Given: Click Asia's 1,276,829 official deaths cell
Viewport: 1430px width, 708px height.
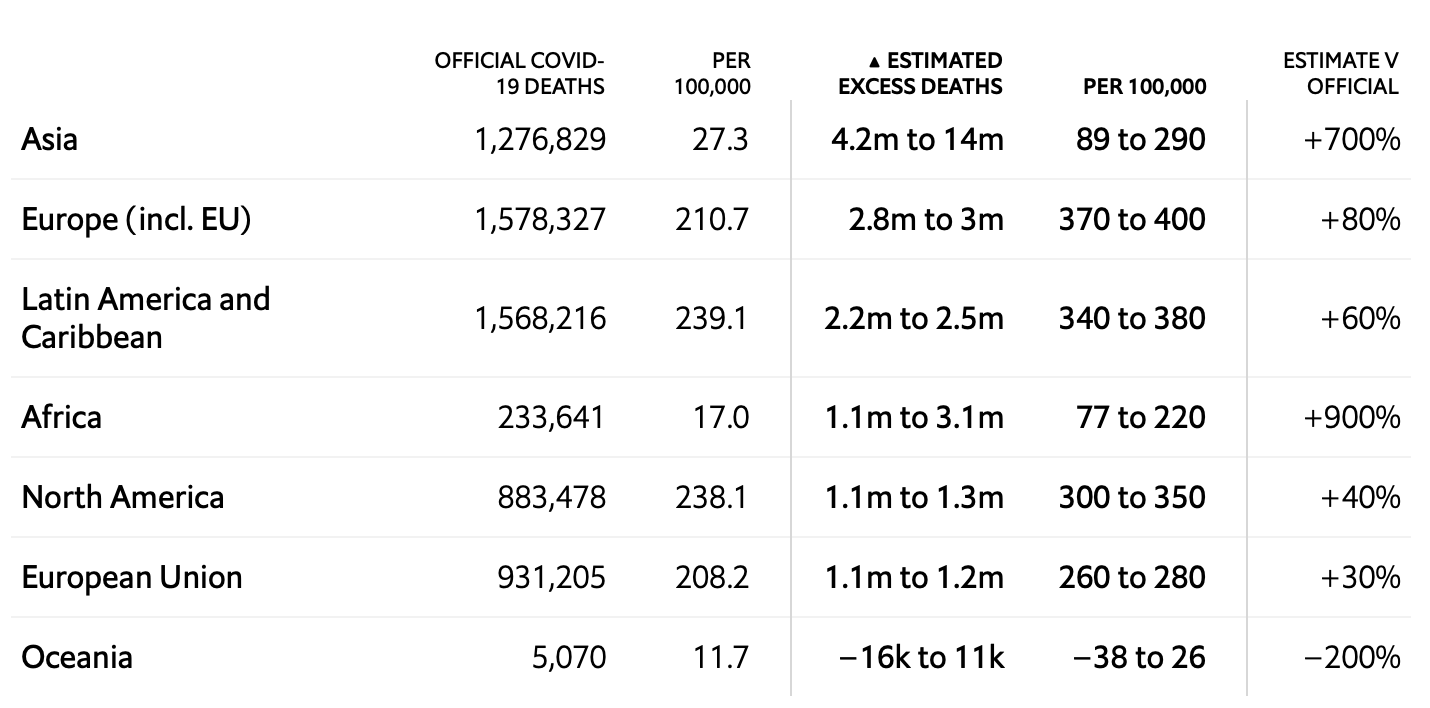Looking at the screenshot, I should coord(538,139).
